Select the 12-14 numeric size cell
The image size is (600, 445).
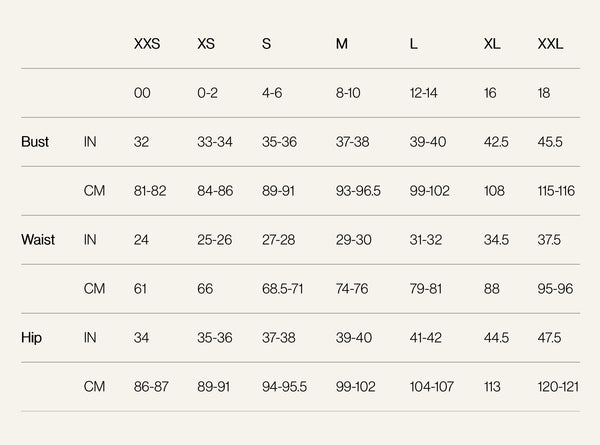pyautogui.click(x=423, y=93)
